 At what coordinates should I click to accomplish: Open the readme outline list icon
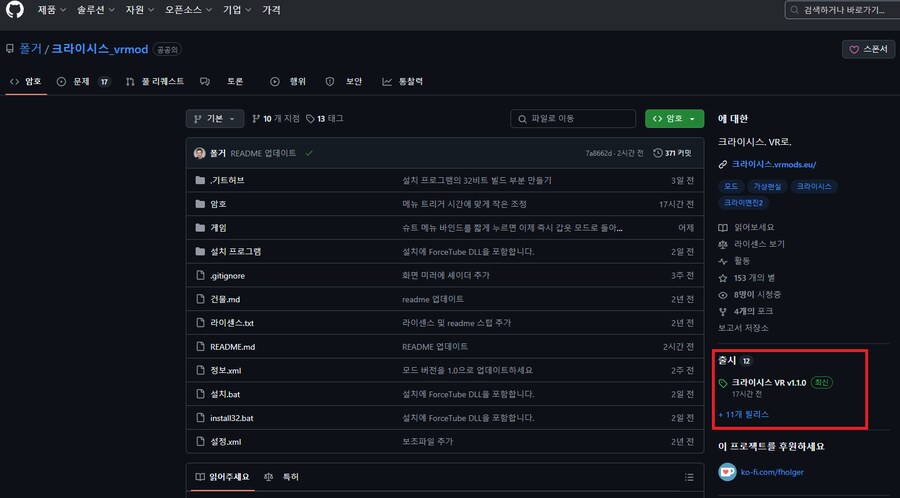(689, 477)
